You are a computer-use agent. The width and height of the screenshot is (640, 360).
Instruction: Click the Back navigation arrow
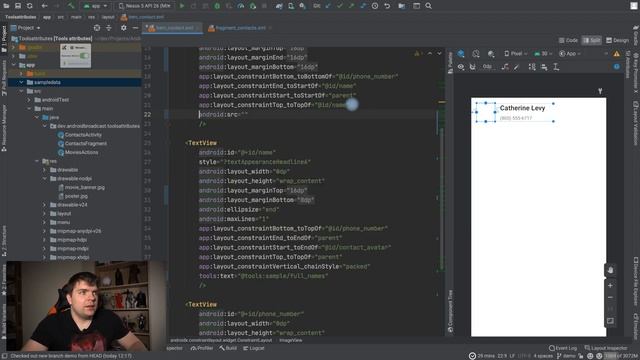[44, 6]
